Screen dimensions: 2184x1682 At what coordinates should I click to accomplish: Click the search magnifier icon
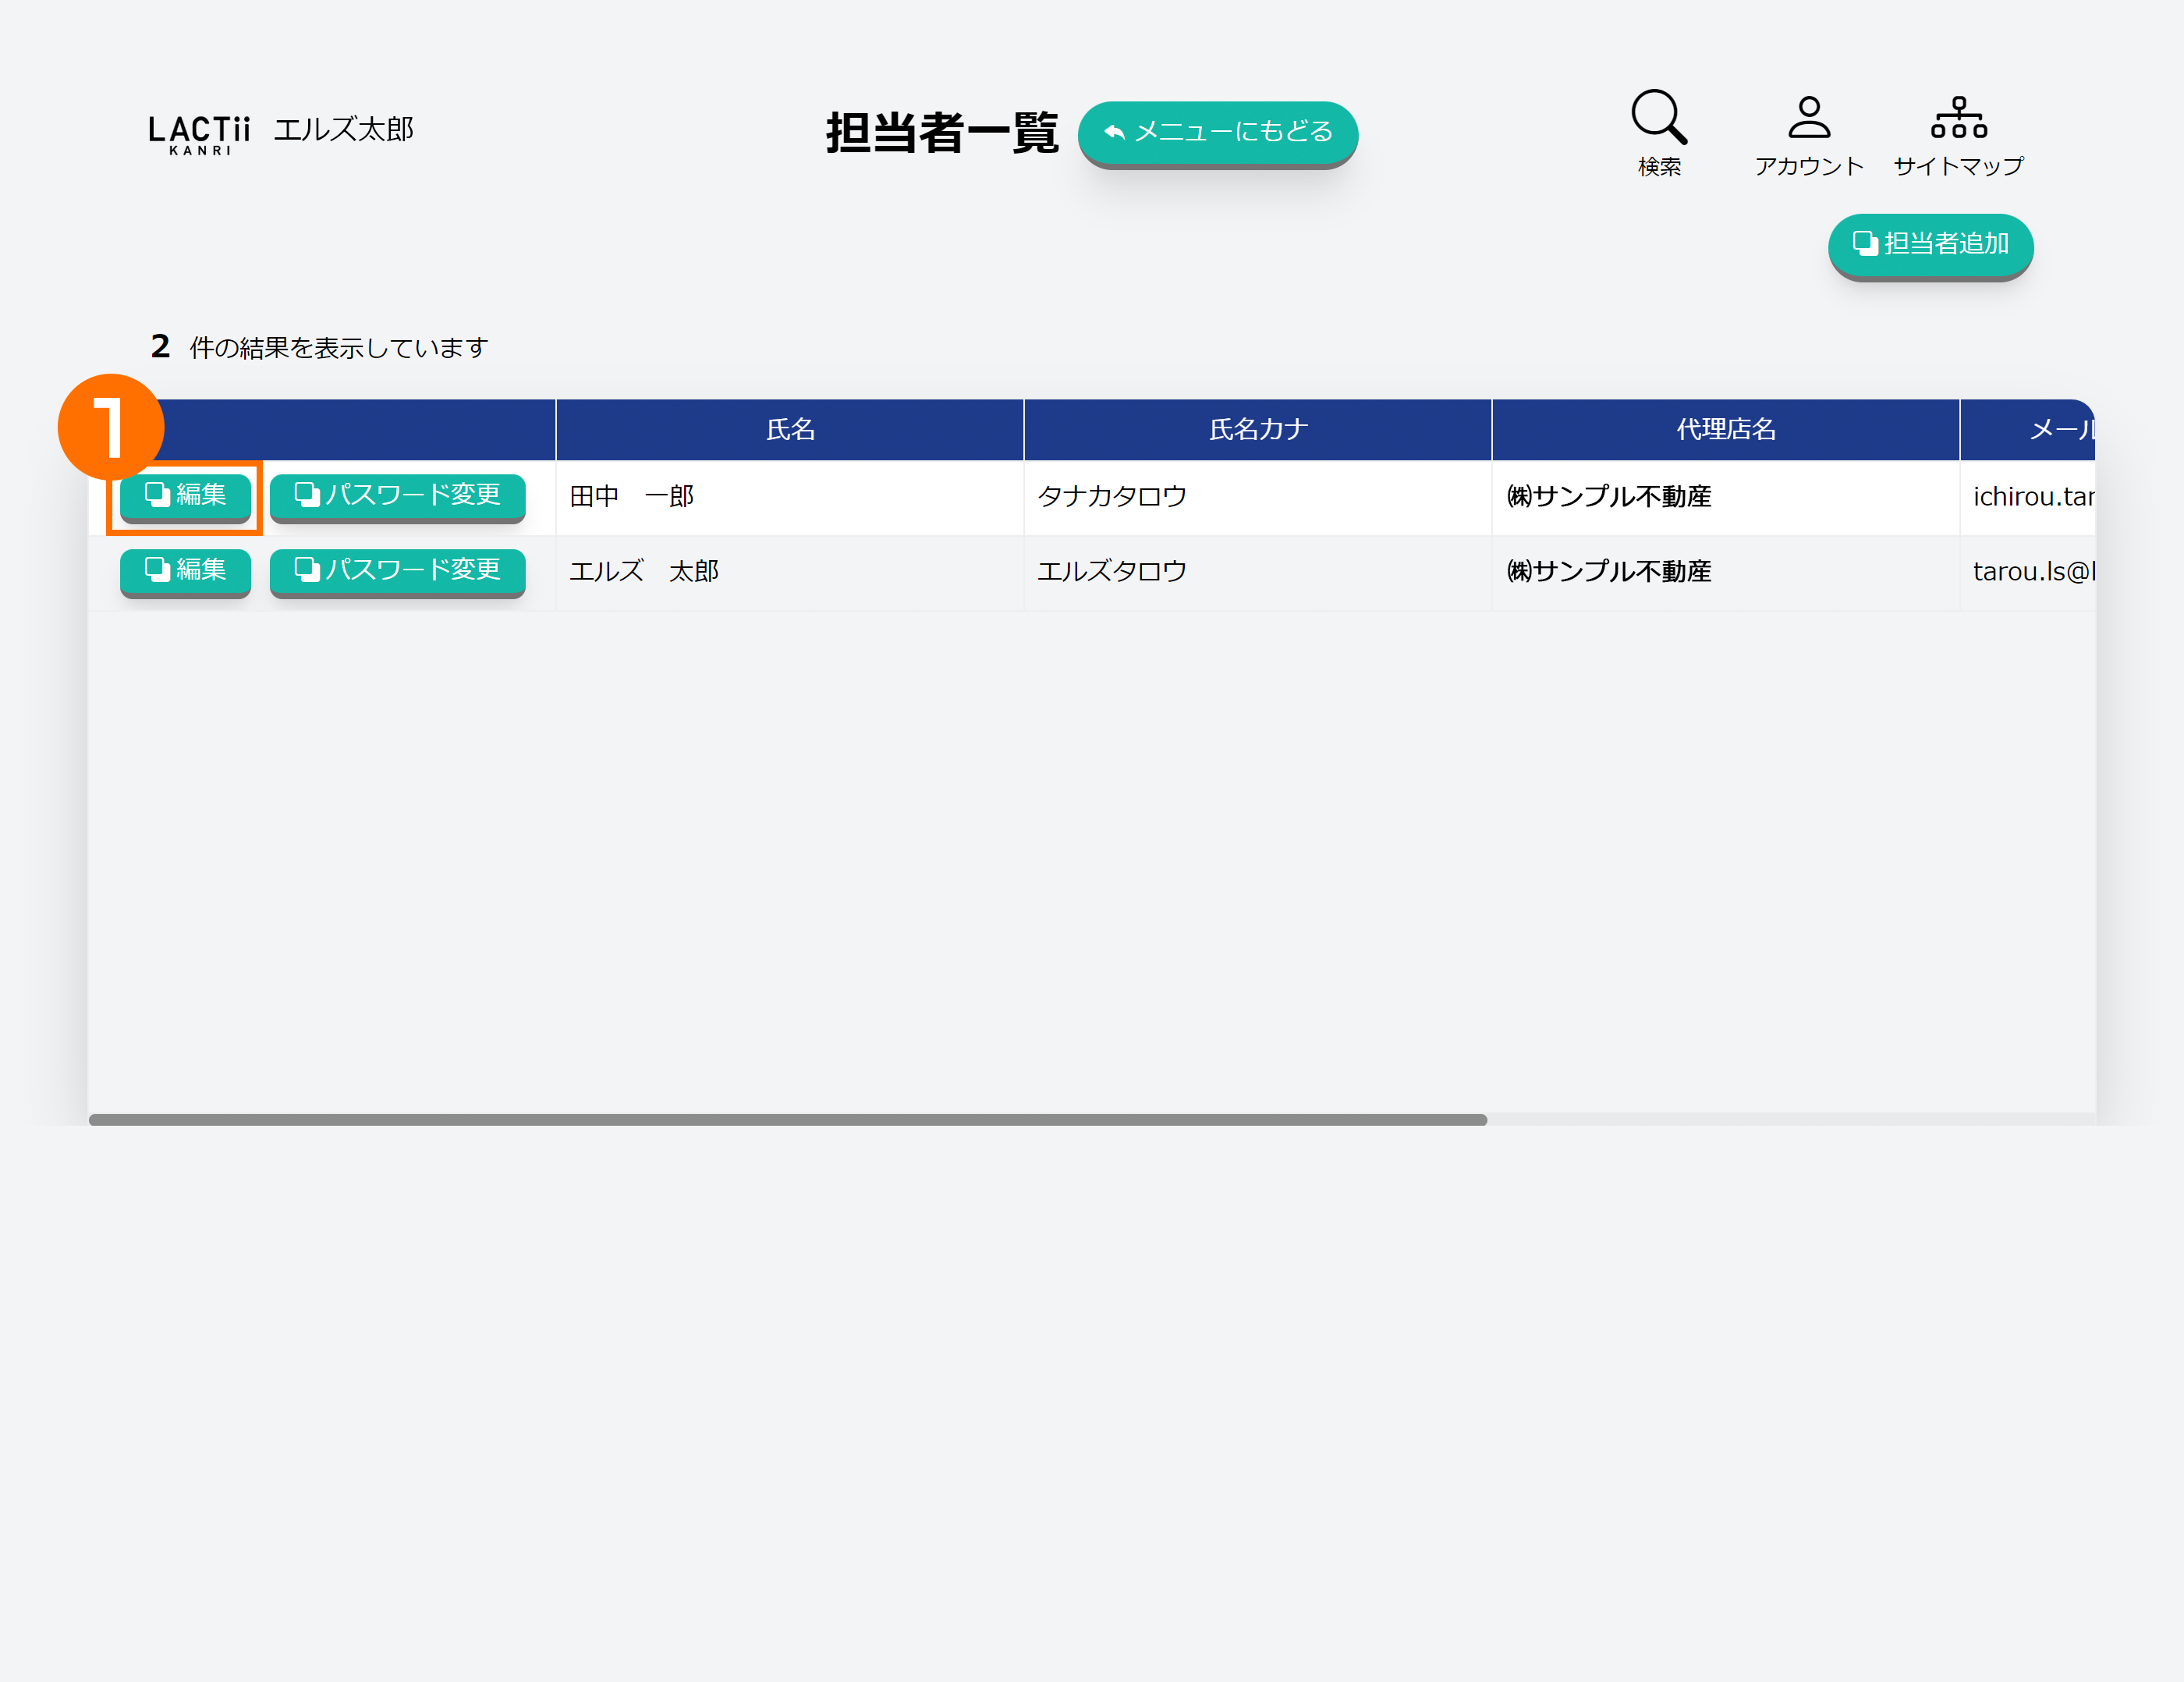point(1658,117)
